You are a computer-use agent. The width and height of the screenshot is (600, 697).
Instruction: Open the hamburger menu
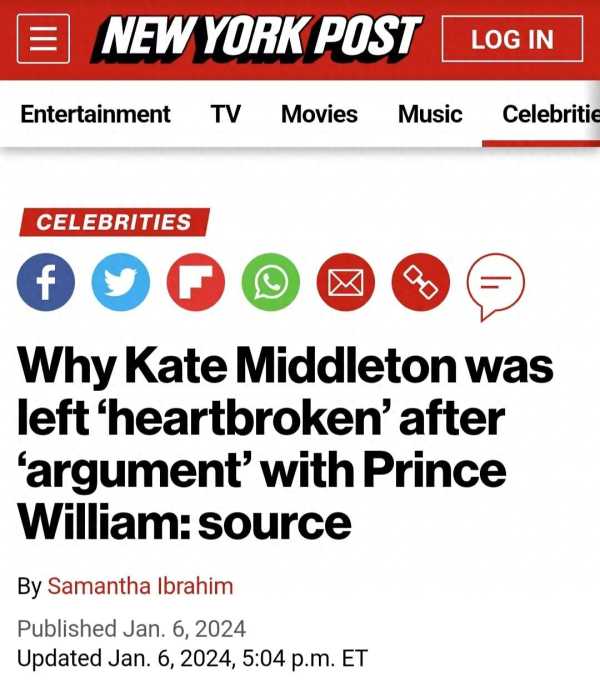coord(43,39)
